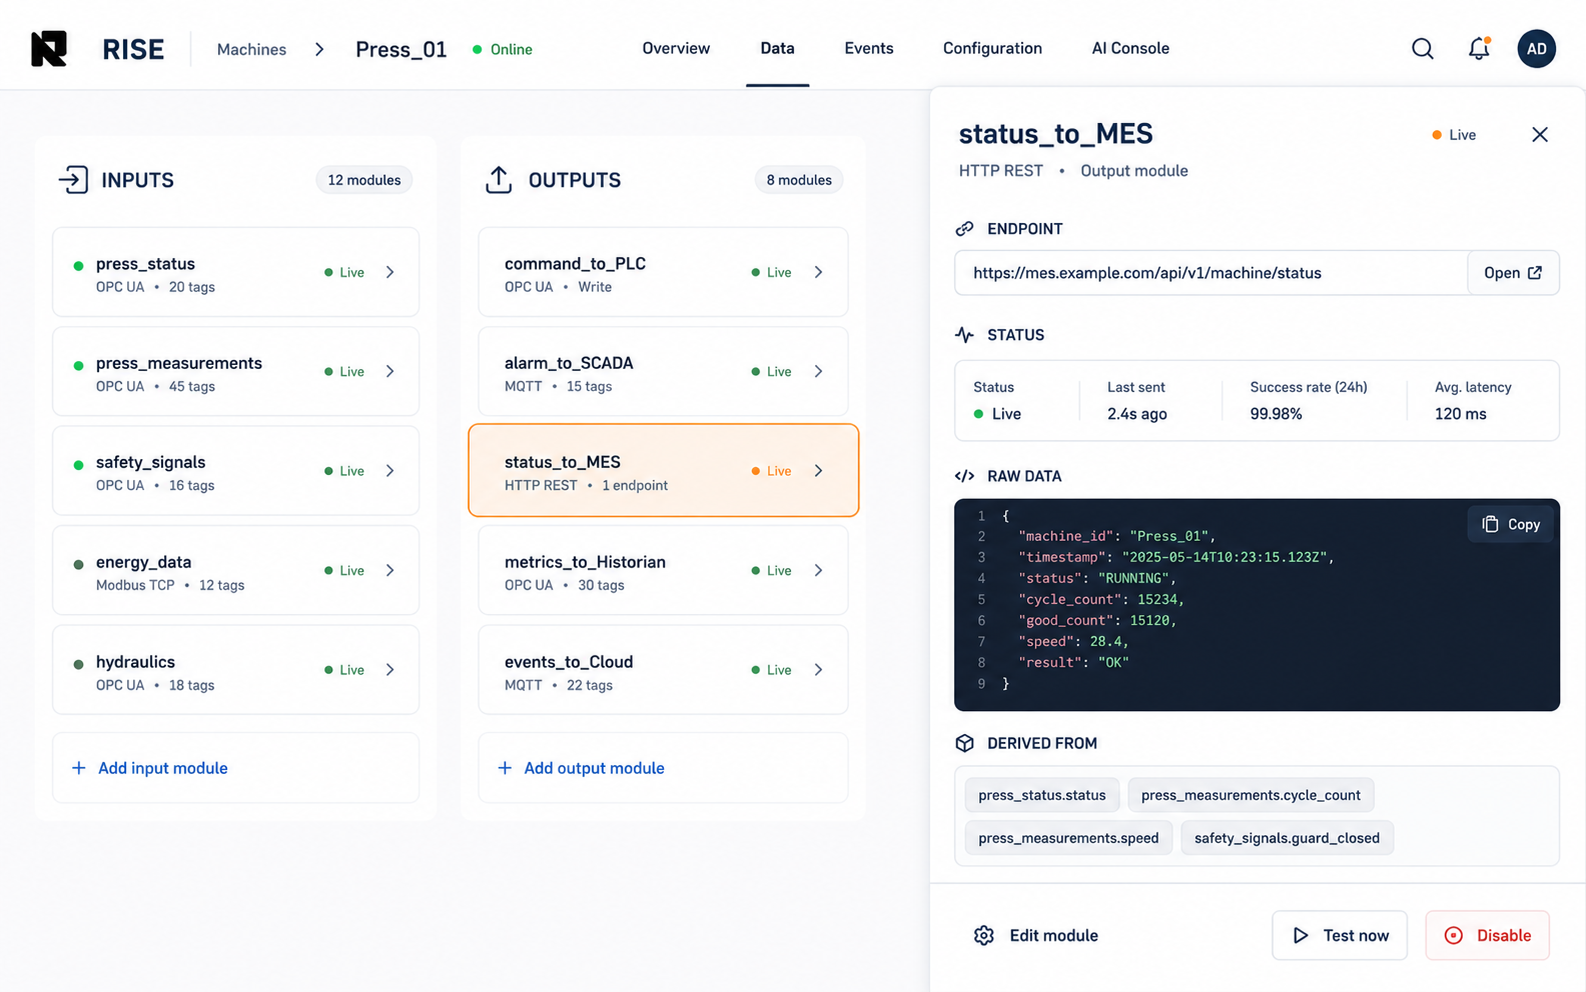Select the status_to_MES output card
Image resolution: width=1586 pixels, height=992 pixels.
663,471
